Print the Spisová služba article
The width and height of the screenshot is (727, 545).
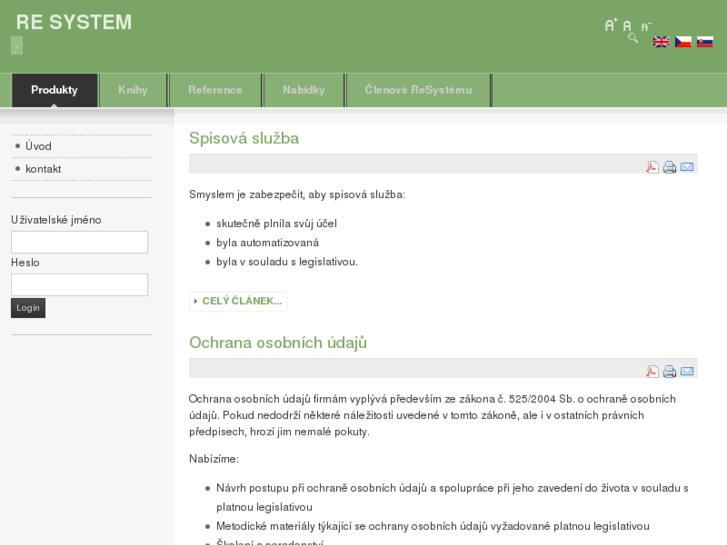pyautogui.click(x=670, y=167)
